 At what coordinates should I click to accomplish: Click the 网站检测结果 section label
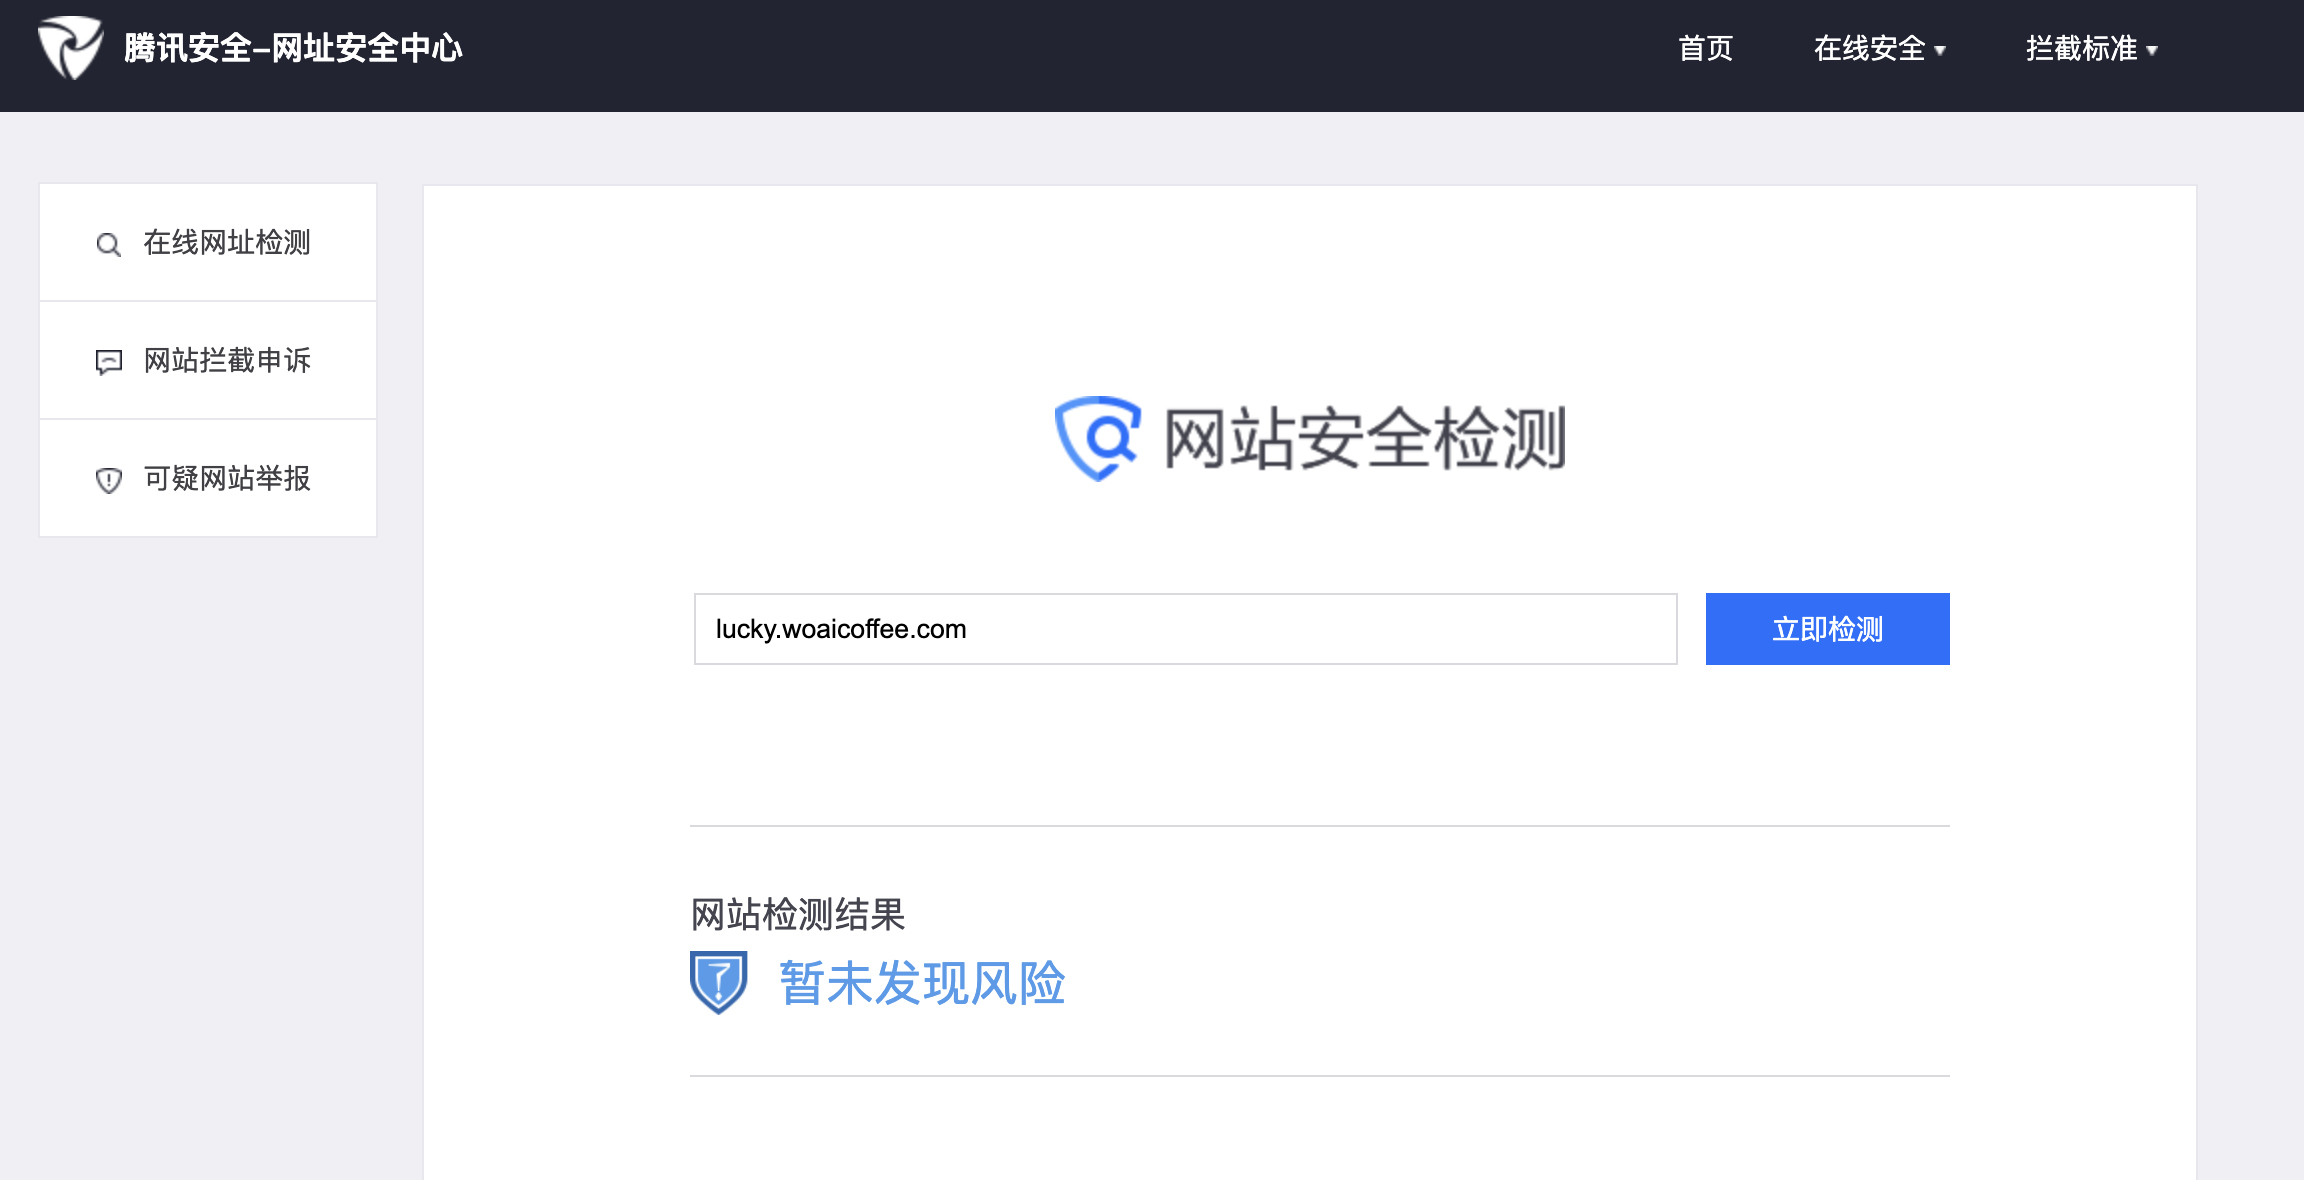click(x=797, y=914)
